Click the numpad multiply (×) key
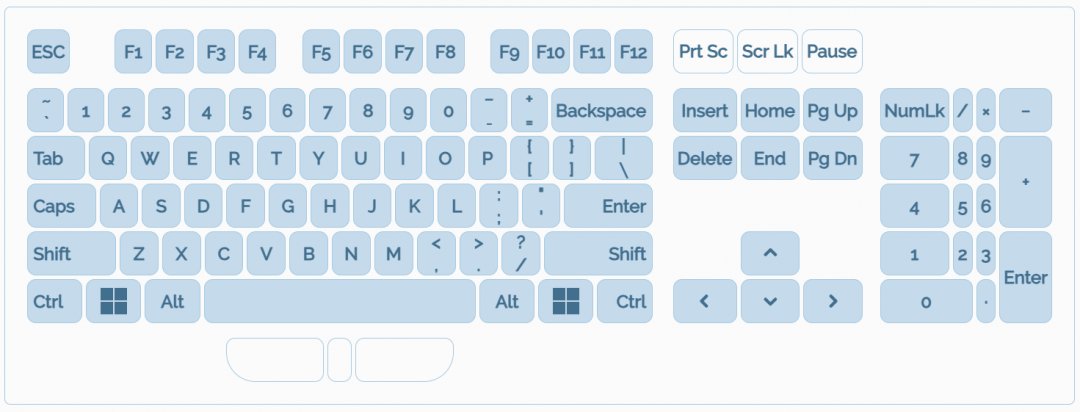 985,110
